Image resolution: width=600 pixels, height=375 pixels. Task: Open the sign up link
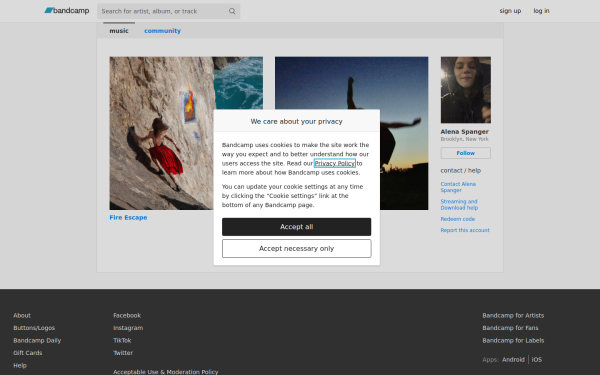(510, 11)
